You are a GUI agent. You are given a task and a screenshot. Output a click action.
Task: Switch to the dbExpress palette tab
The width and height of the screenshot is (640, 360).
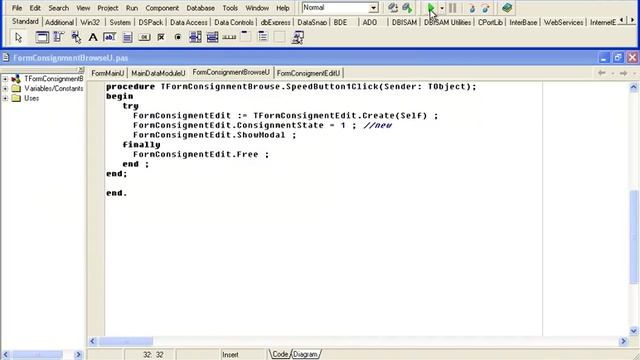tap(276, 22)
